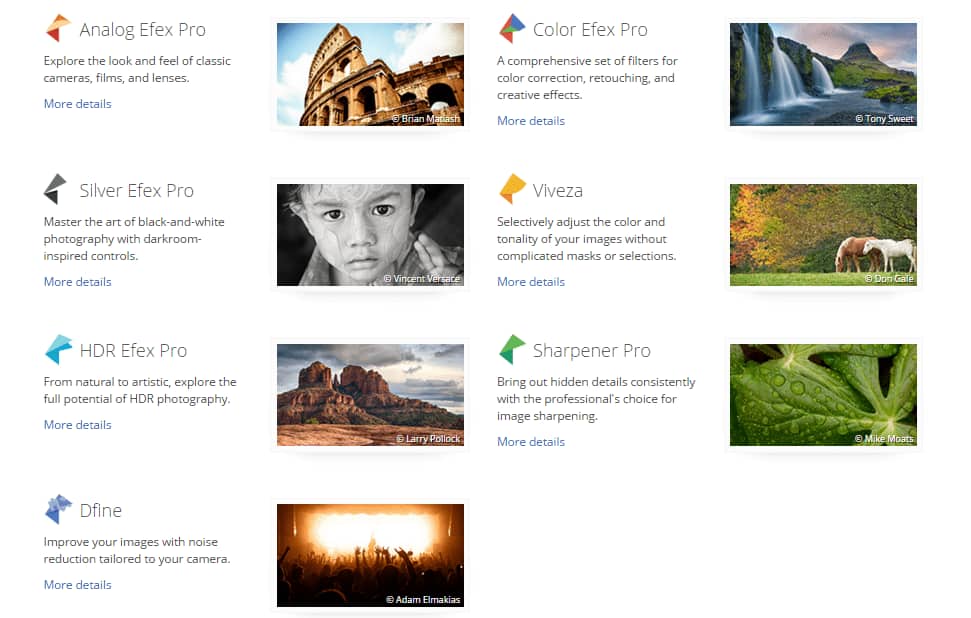Open More details under HDR Efex Pro
Image resolution: width=971 pixels, height=618 pixels.
[x=77, y=425]
